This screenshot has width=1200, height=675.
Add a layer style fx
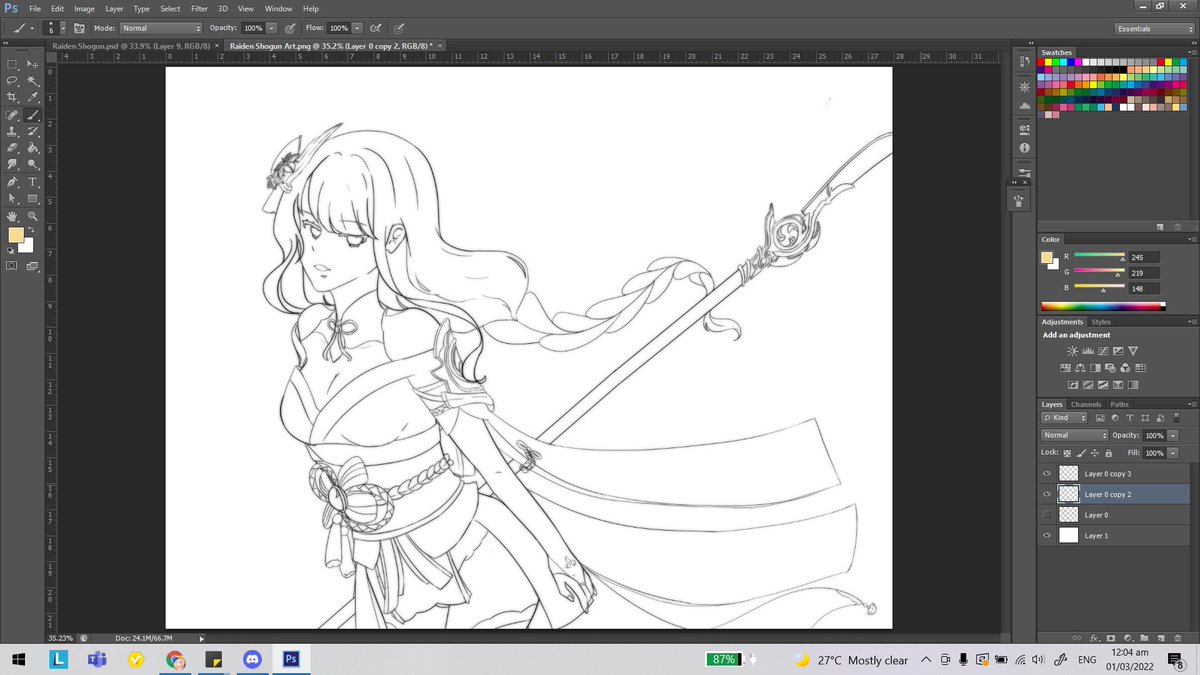point(1094,637)
